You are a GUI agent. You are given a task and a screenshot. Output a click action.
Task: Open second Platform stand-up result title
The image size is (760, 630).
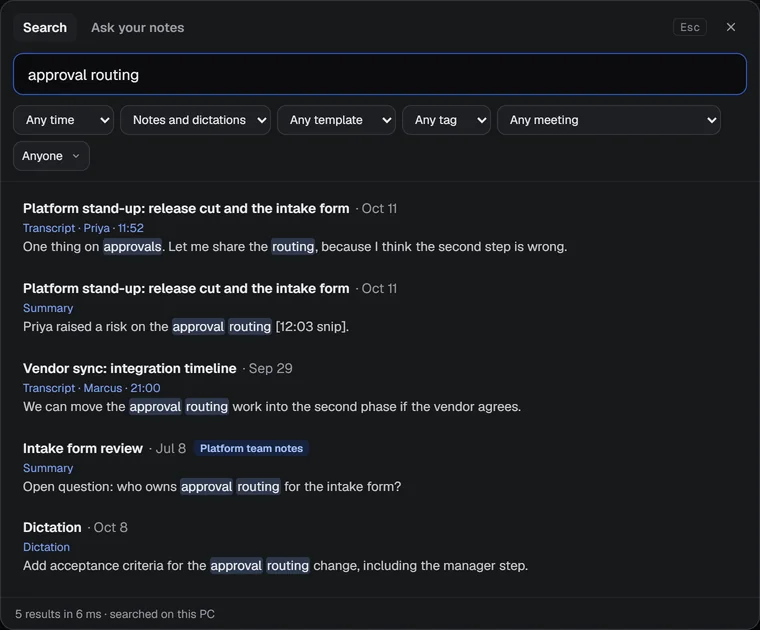(186, 288)
